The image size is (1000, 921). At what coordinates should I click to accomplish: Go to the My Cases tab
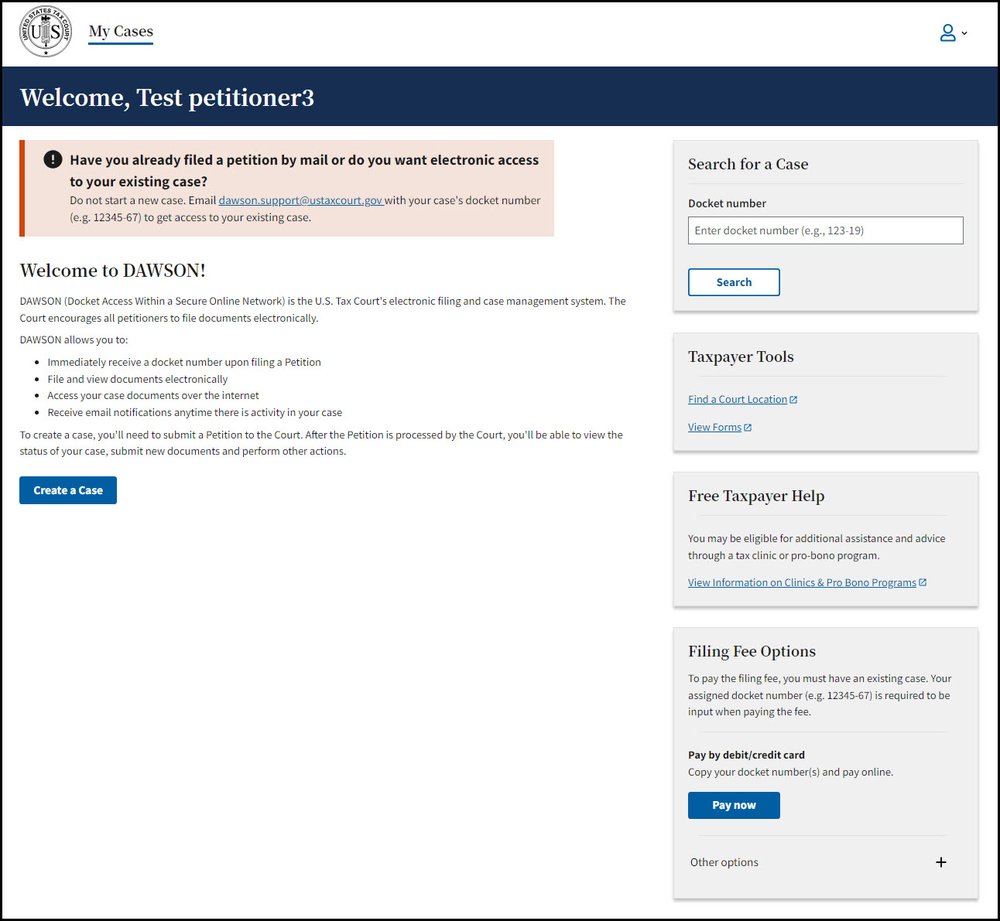coord(121,32)
